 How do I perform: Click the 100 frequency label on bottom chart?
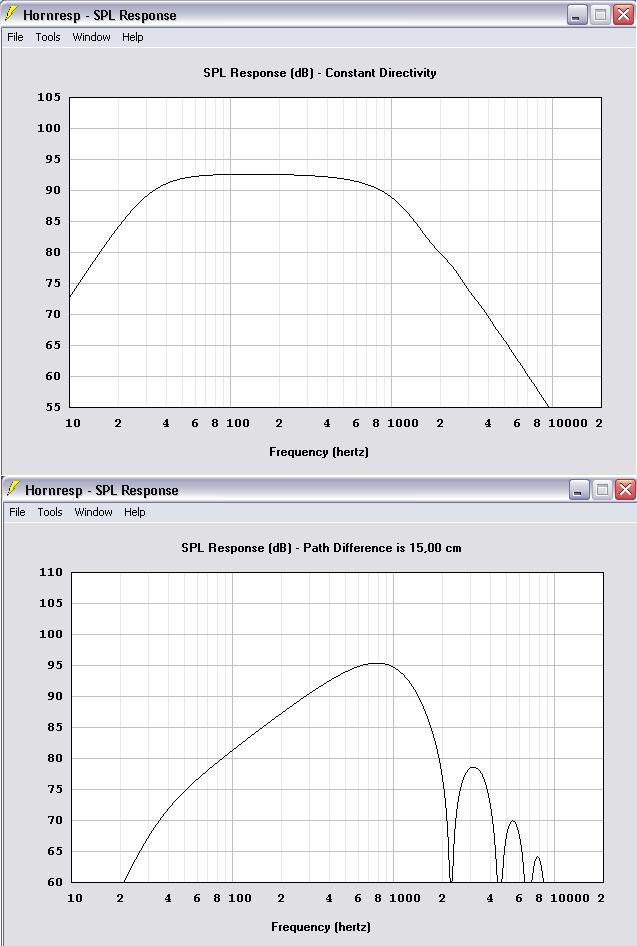(239, 898)
